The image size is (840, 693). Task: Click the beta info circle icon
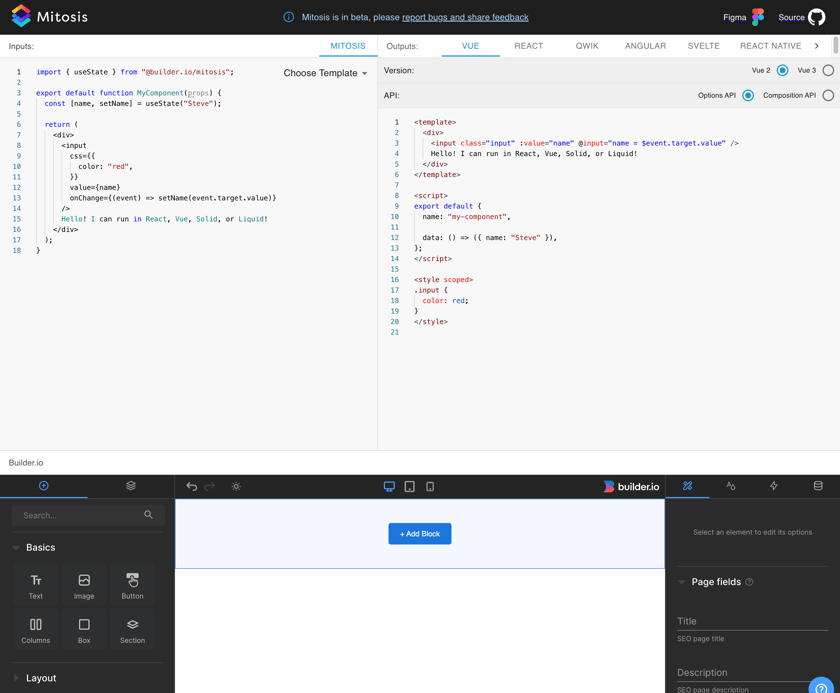(288, 17)
